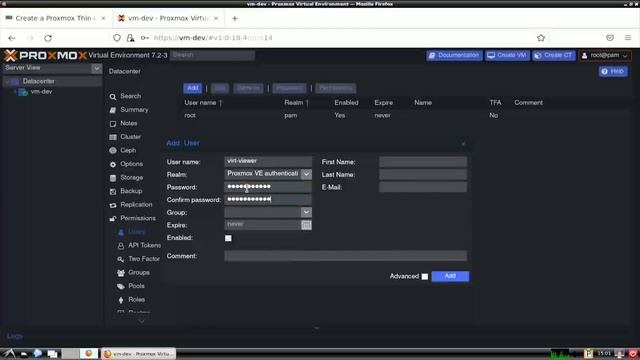Viewport: 640px width, 360px height.
Task: Switch to Create a Proxmox Thin tab
Action: click(55, 18)
